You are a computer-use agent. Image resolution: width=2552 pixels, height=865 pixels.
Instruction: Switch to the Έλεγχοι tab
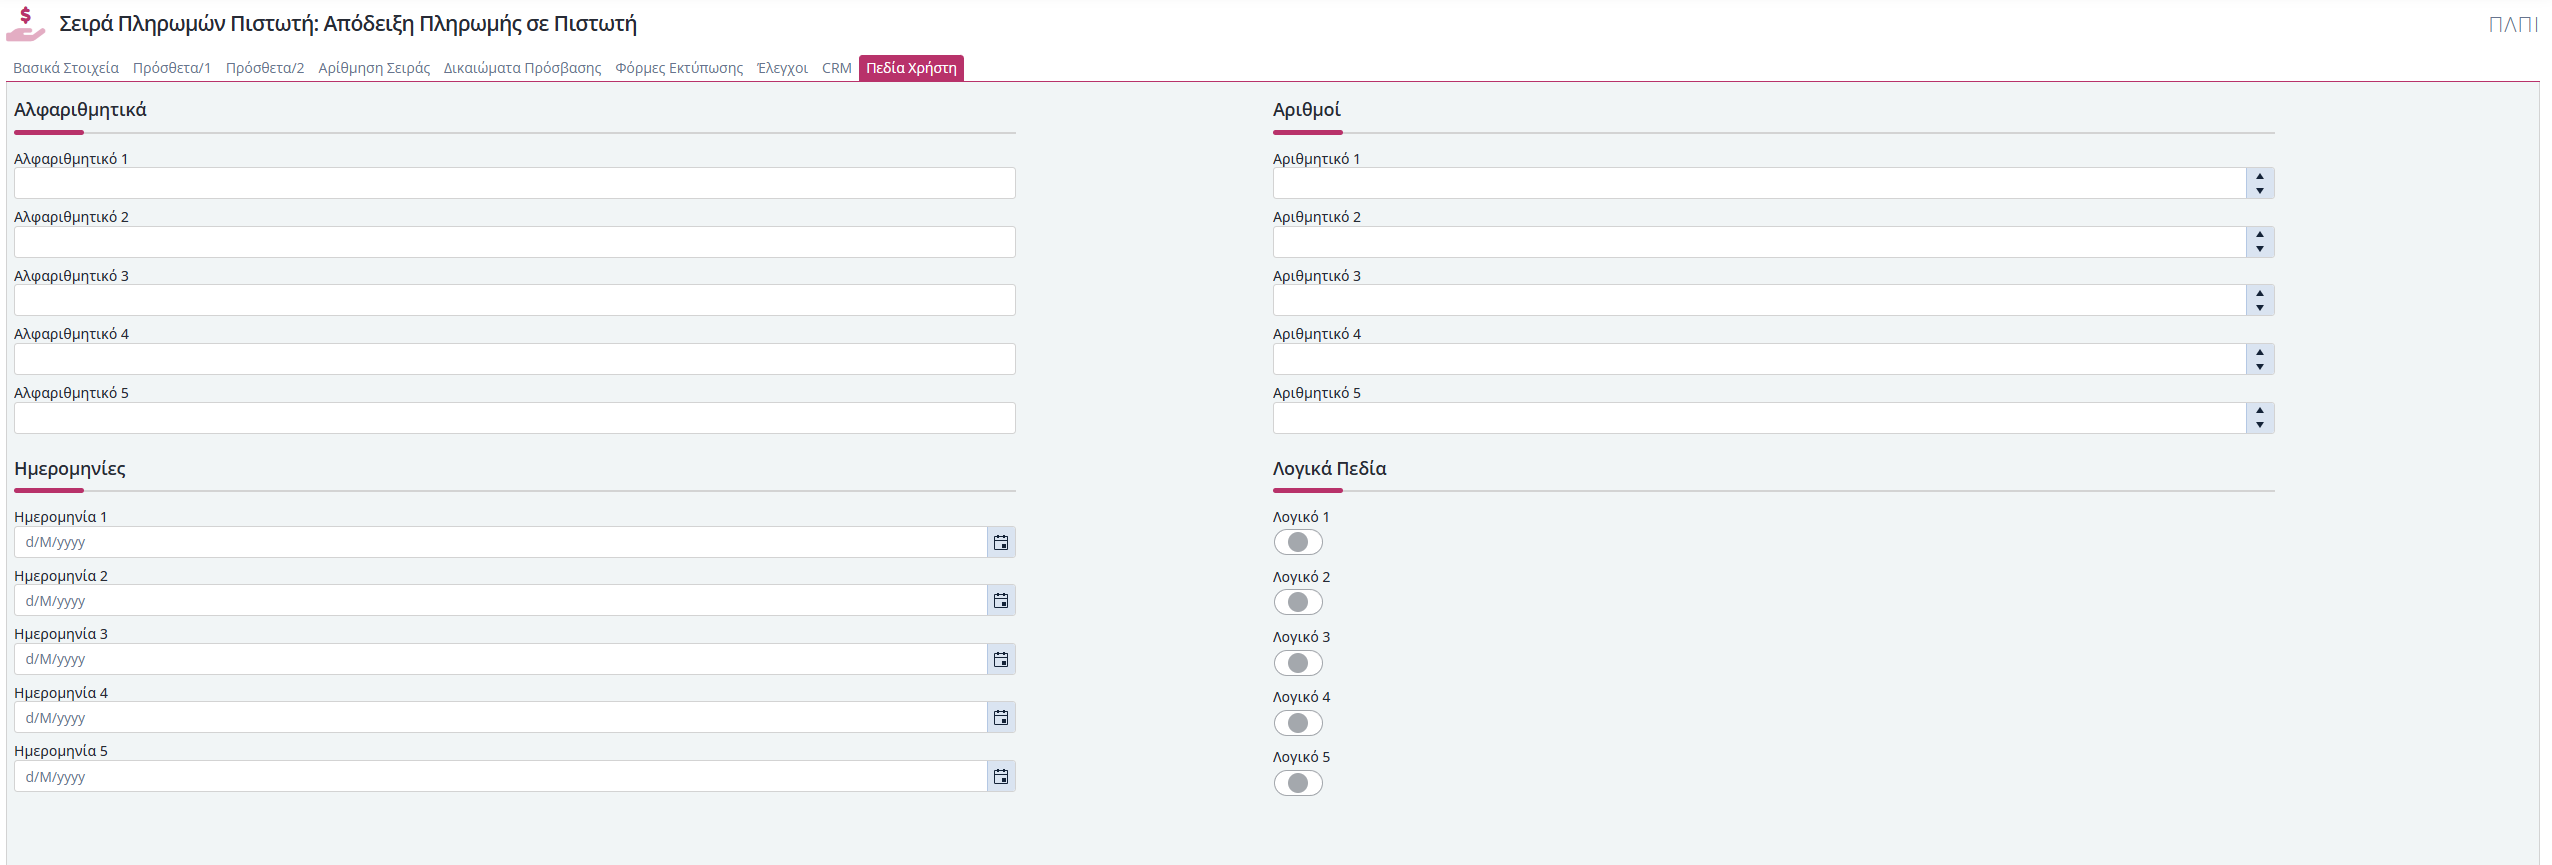point(782,68)
